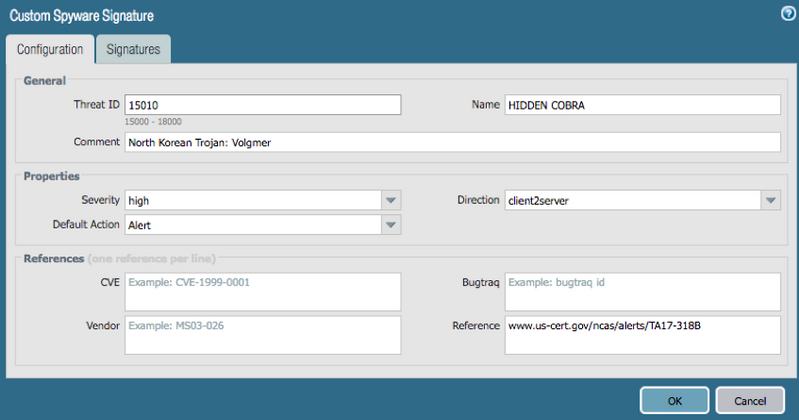Click the Threat ID label
The height and width of the screenshot is (420, 799).
[96, 104]
